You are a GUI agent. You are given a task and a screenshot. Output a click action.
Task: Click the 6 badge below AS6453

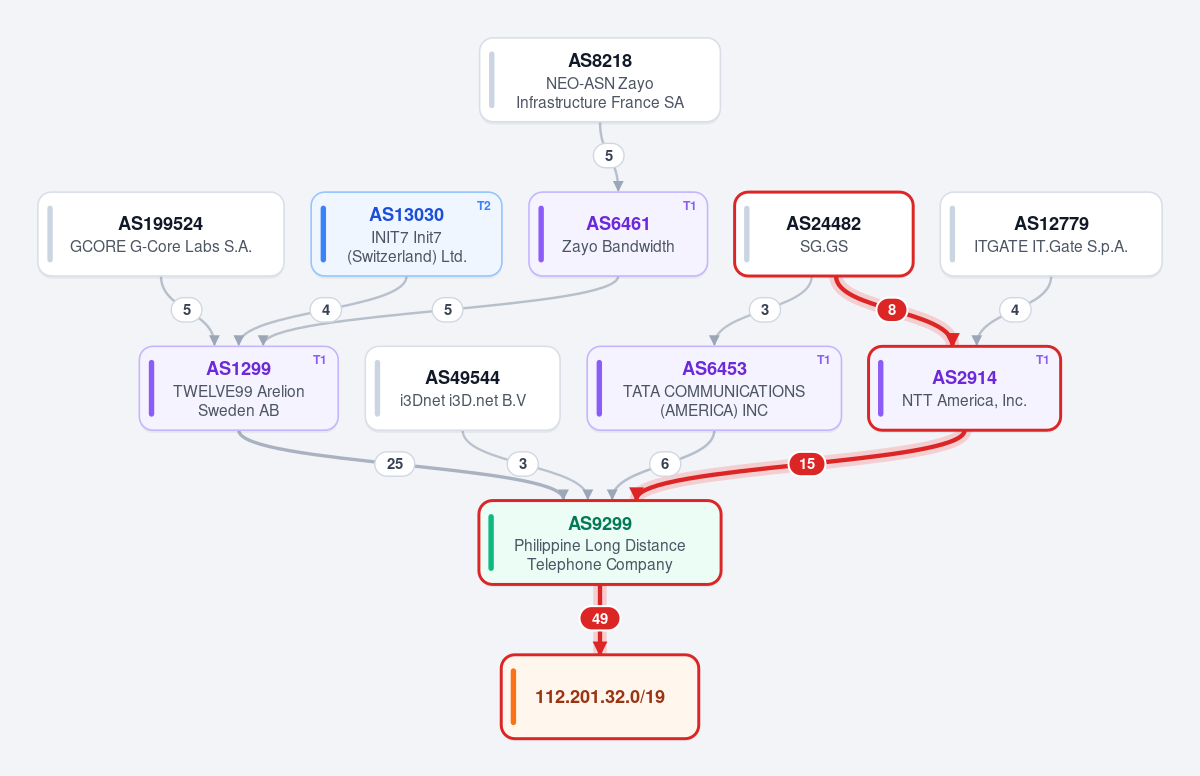point(665,464)
